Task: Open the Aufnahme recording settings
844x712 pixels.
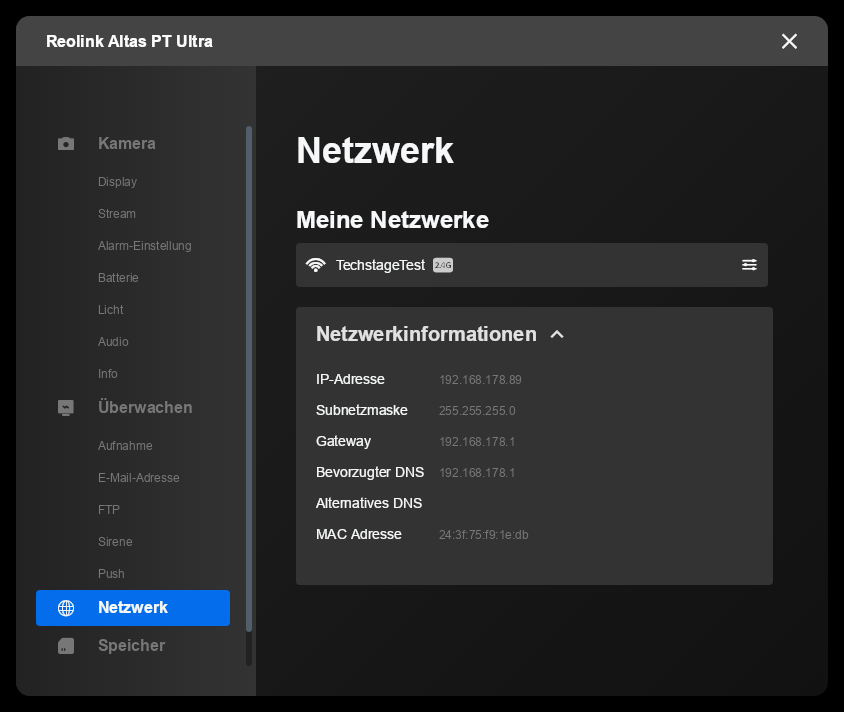Action: (125, 446)
